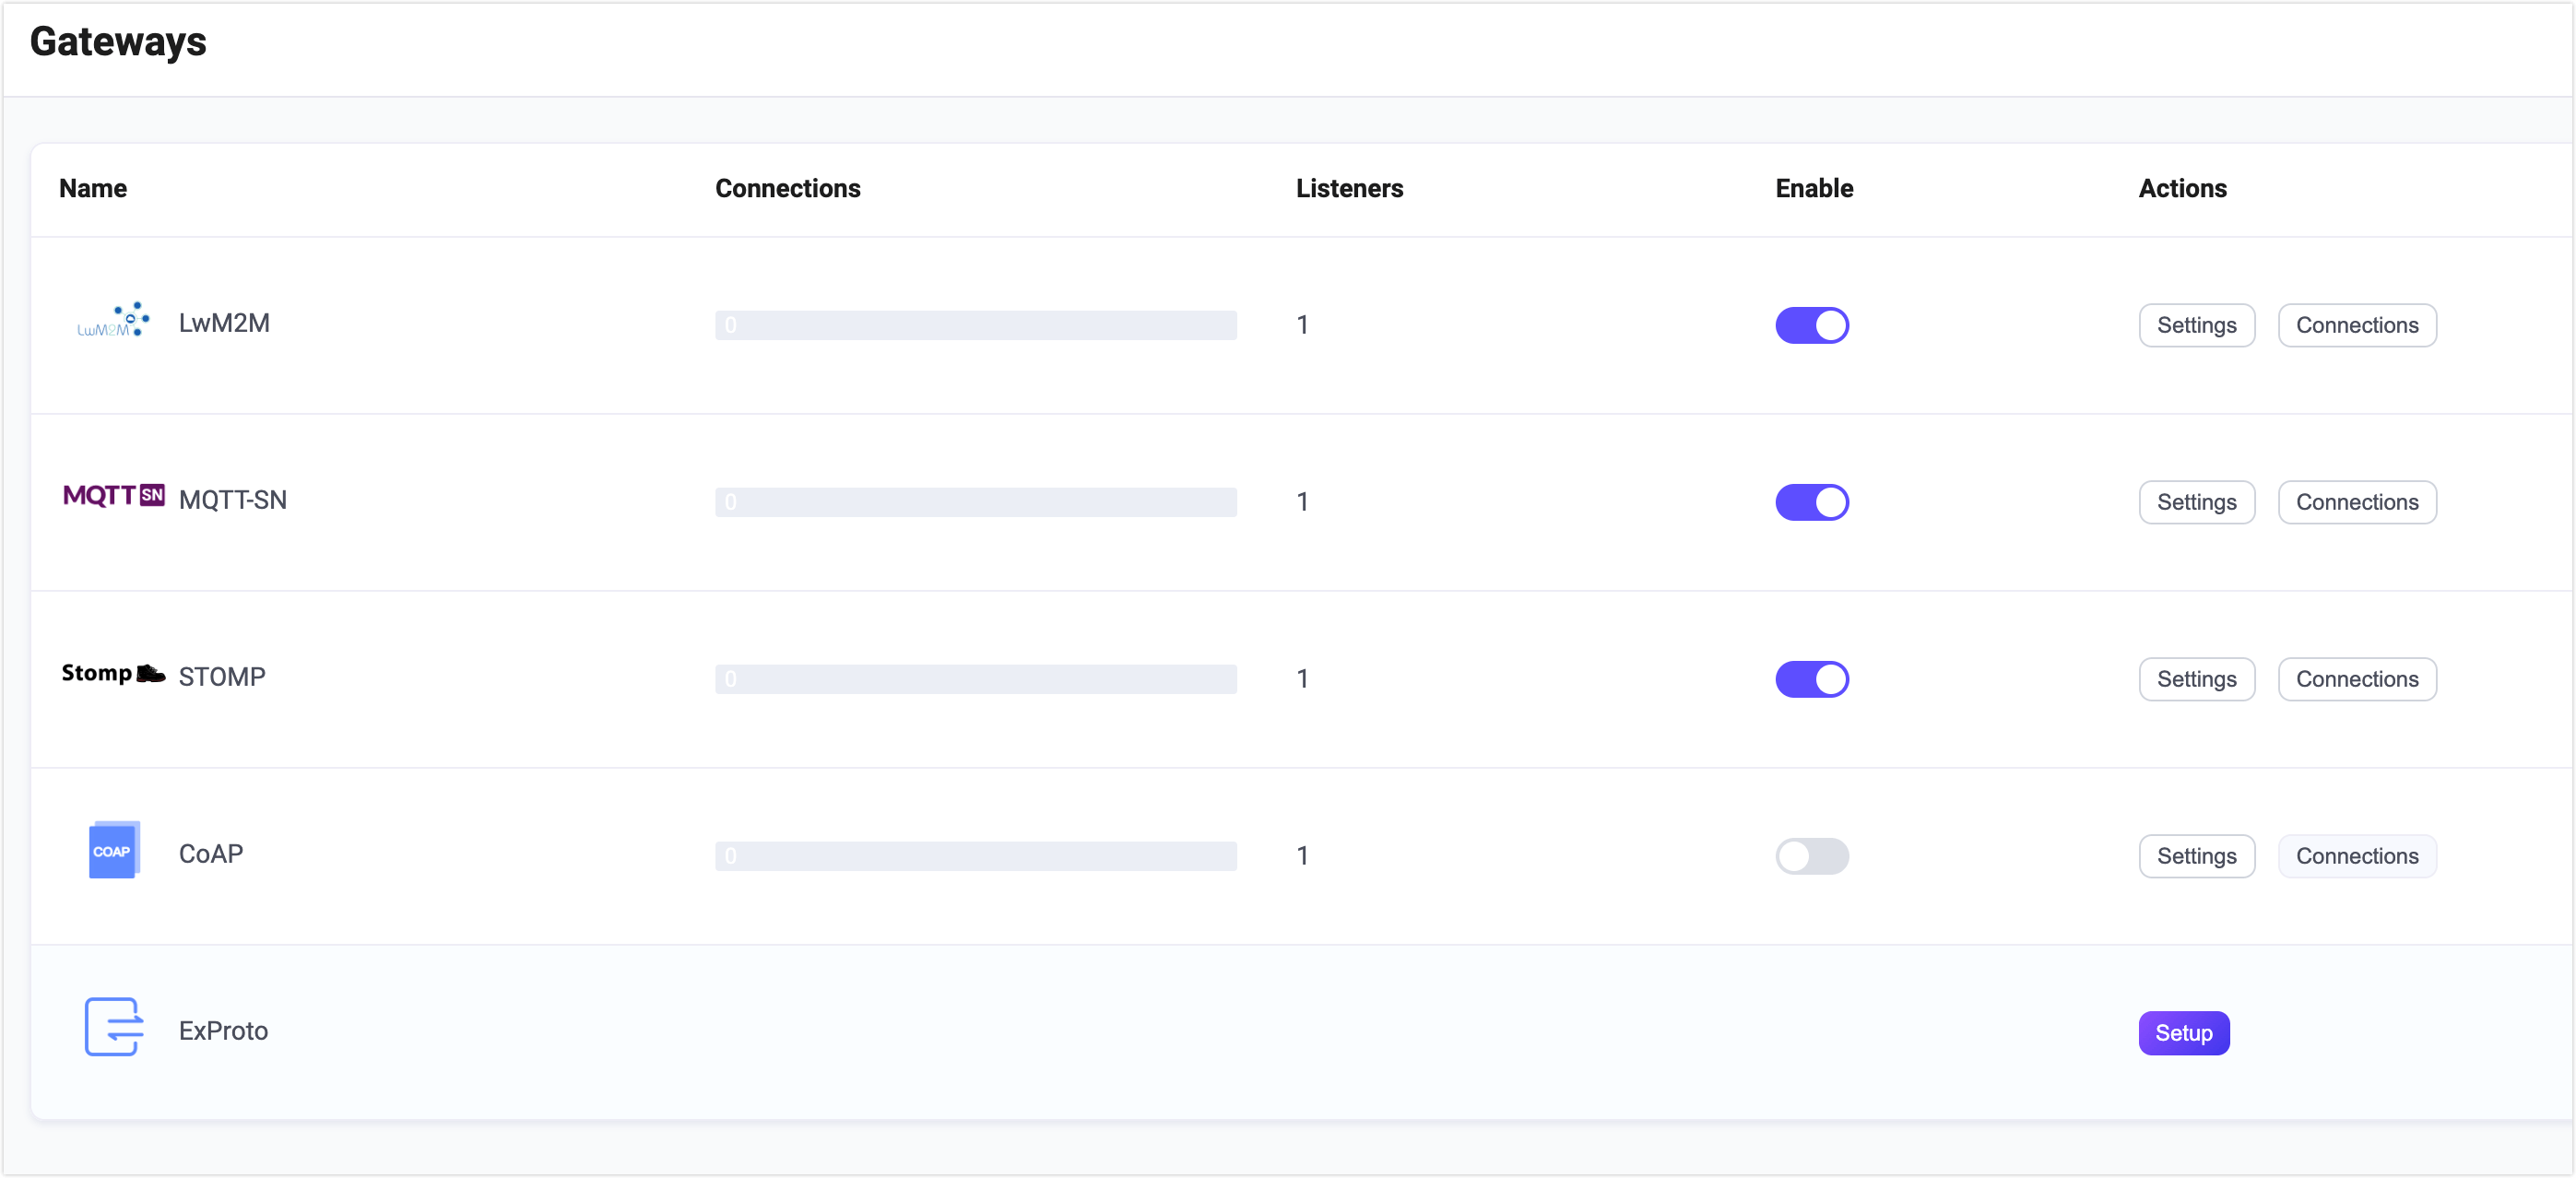Click the STOMP boot icon
The height and width of the screenshot is (1178, 2576).
[112, 673]
